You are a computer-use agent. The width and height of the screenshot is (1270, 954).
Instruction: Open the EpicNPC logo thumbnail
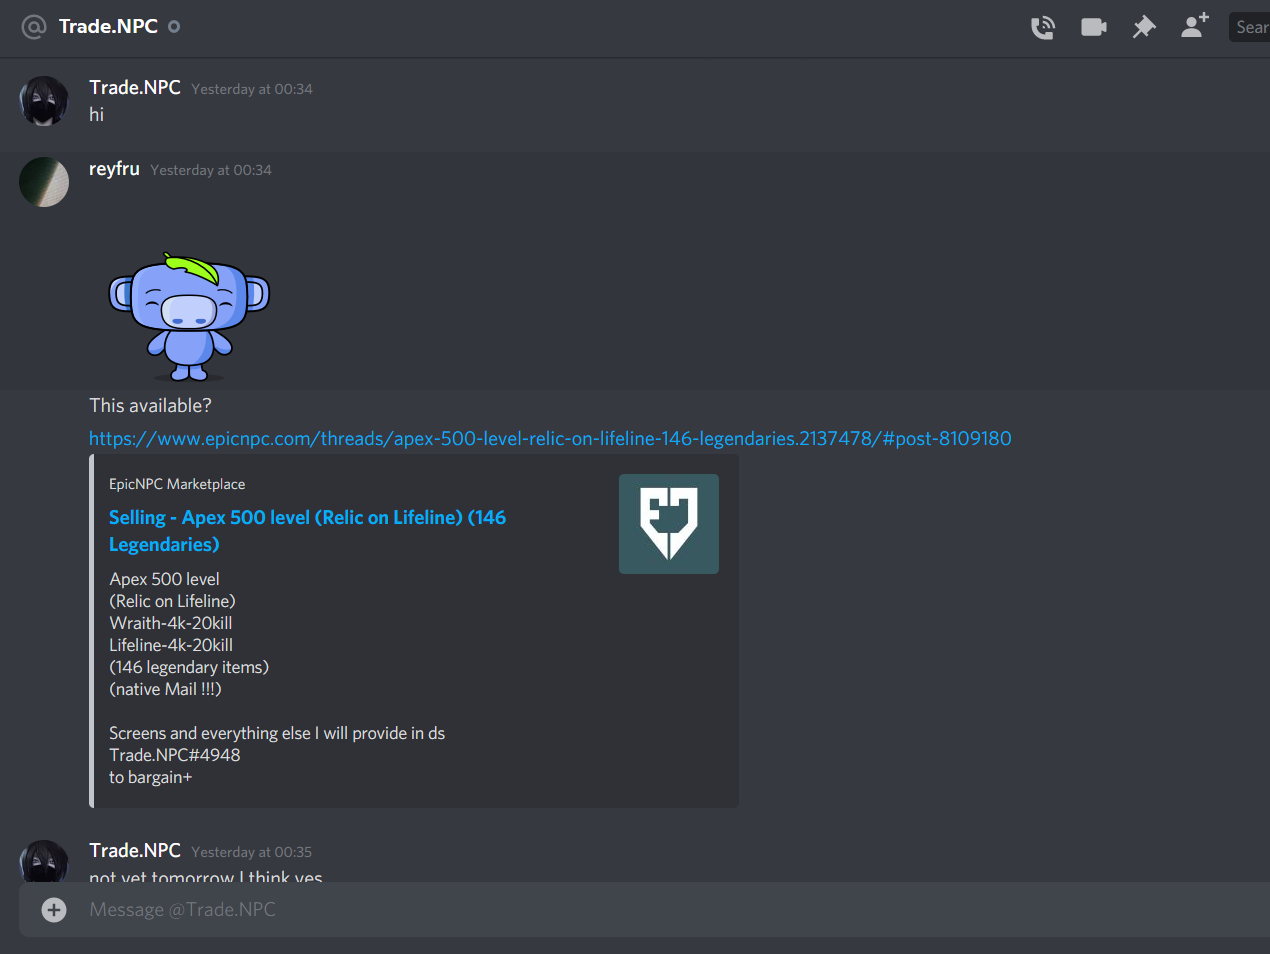point(669,524)
